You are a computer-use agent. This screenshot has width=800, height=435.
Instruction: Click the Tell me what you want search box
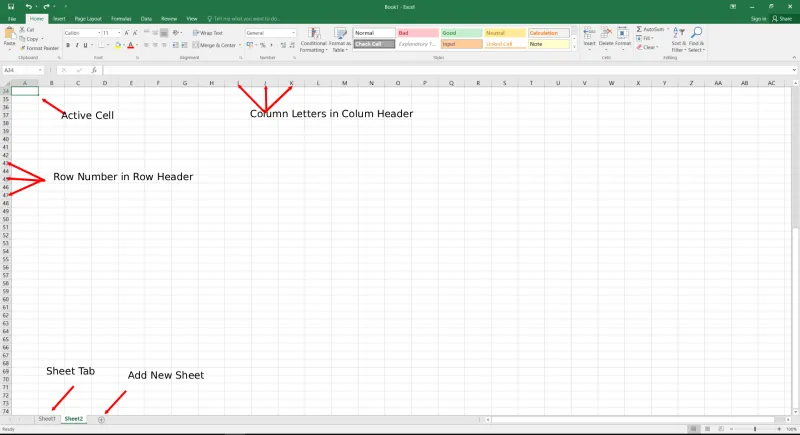(x=244, y=19)
